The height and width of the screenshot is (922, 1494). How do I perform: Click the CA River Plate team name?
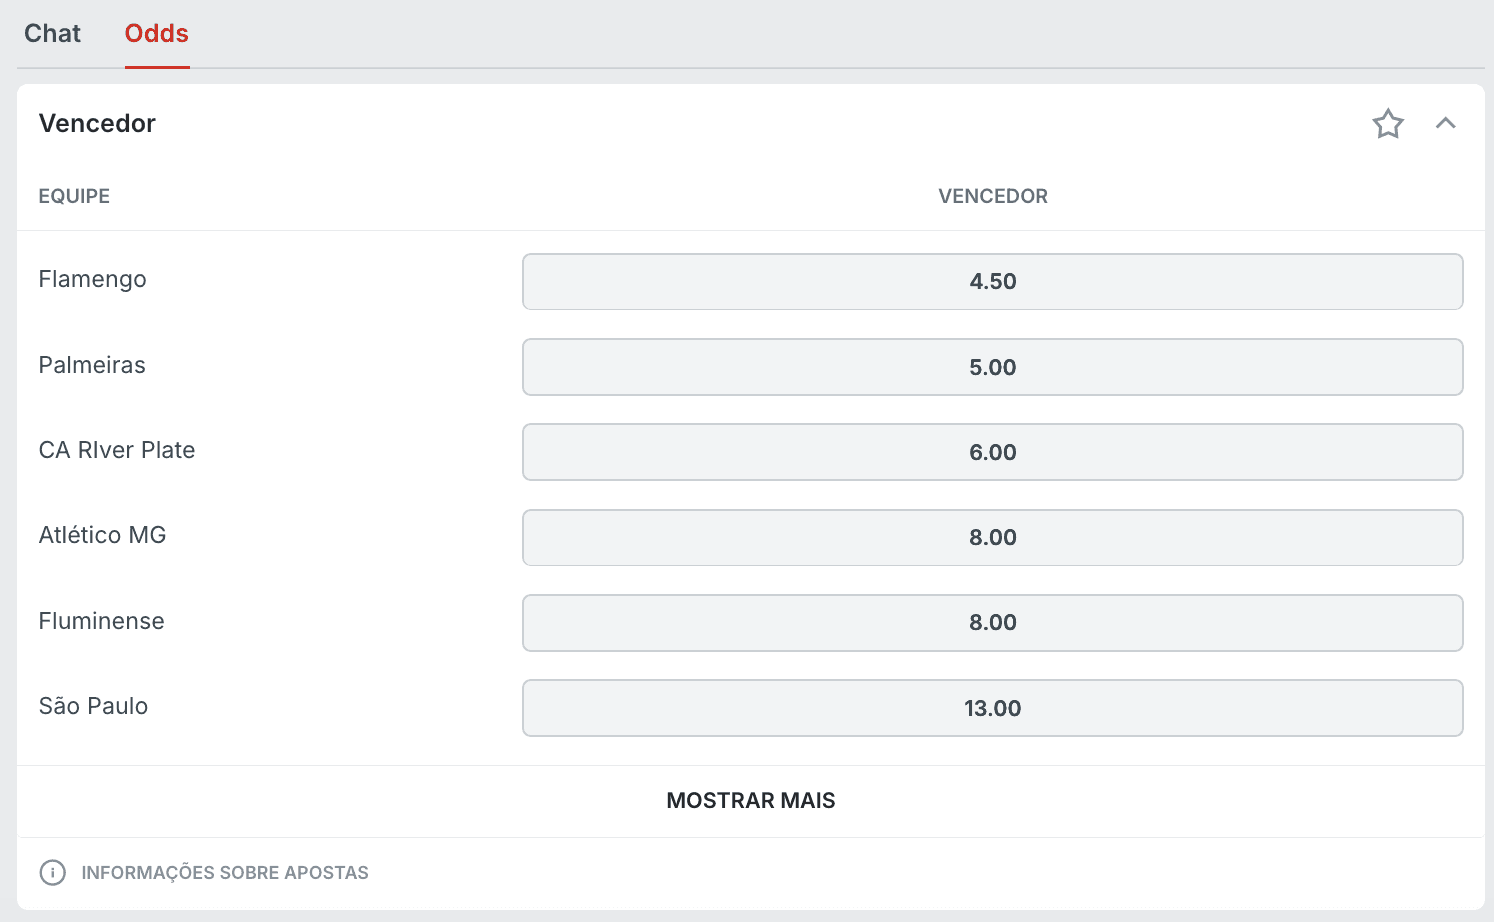click(x=116, y=450)
